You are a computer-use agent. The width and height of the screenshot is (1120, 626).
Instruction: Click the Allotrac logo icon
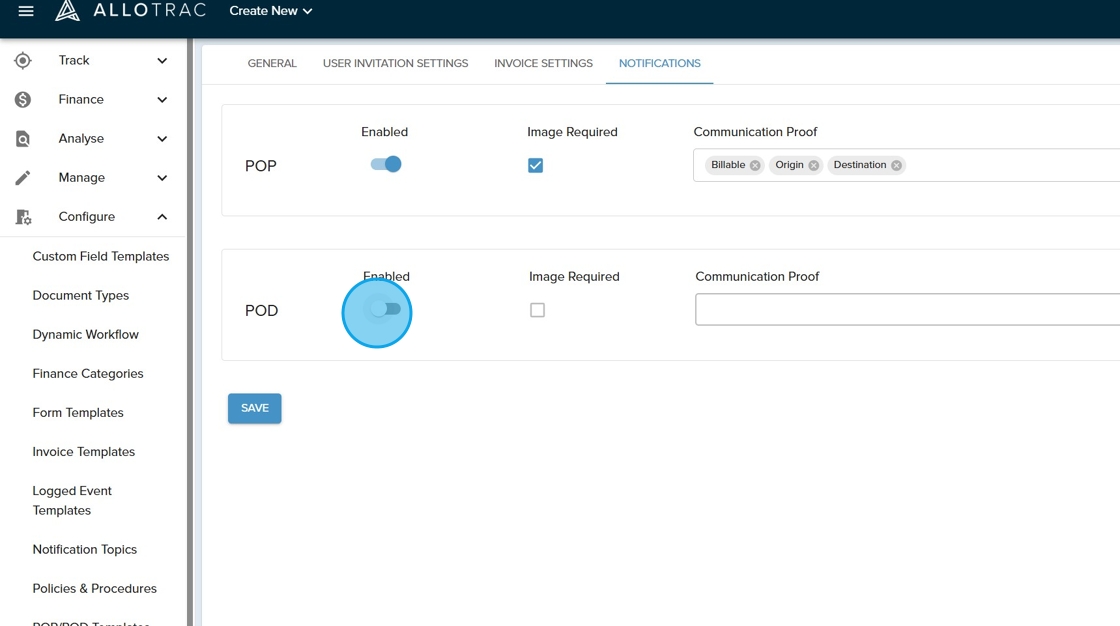point(67,11)
